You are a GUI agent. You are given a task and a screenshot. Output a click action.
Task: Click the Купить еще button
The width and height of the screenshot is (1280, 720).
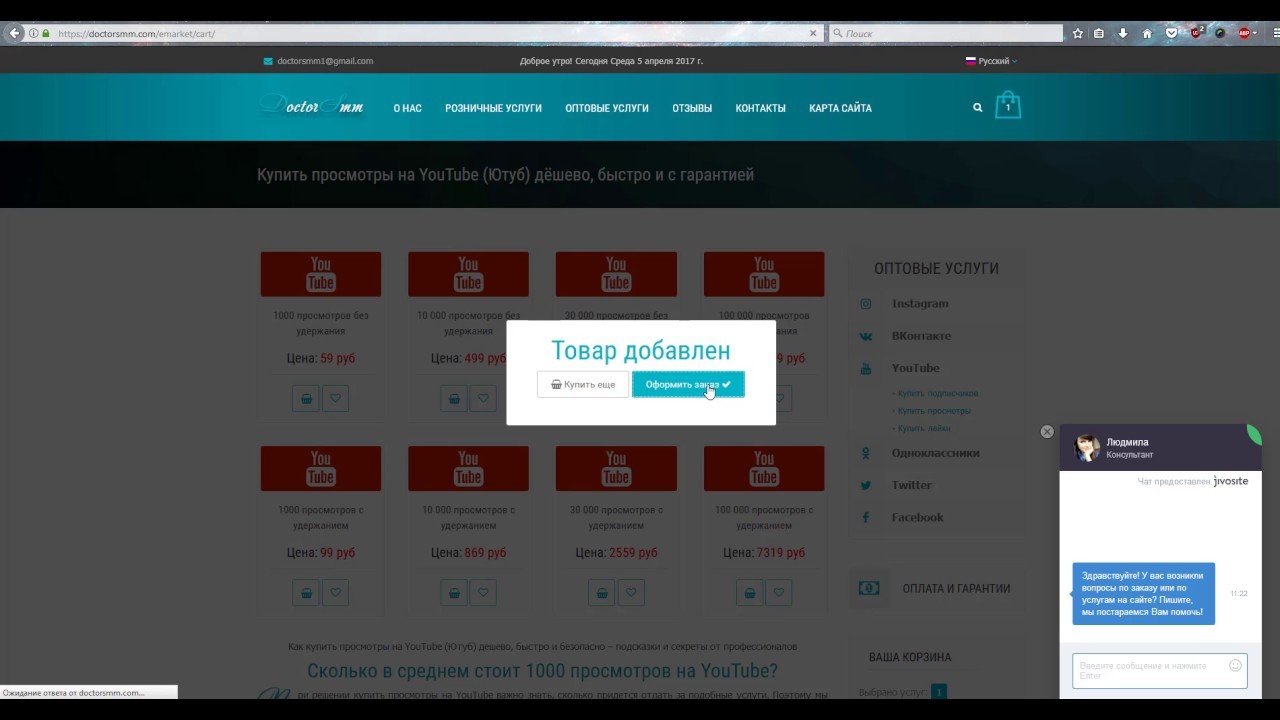583,385
